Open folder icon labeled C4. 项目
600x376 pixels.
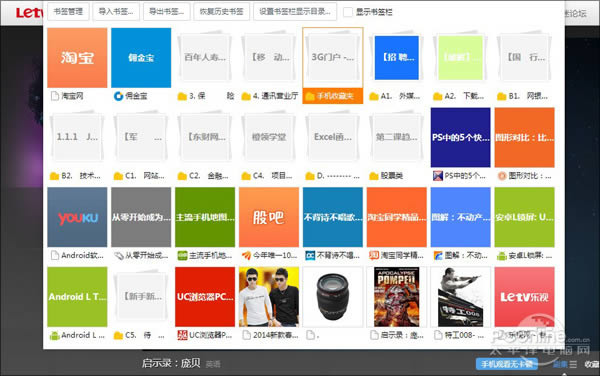tap(246, 176)
